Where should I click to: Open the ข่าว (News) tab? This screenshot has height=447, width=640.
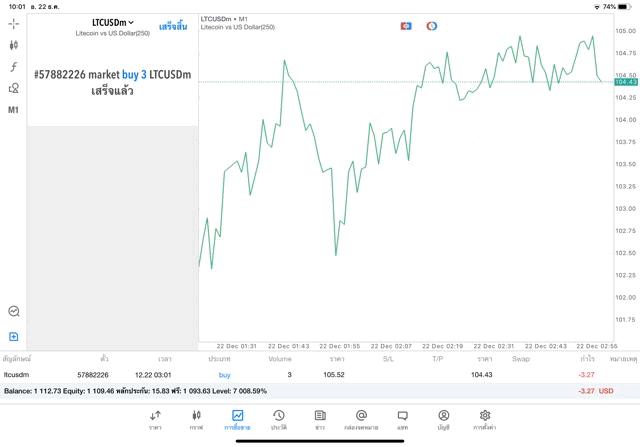[x=320, y=420]
